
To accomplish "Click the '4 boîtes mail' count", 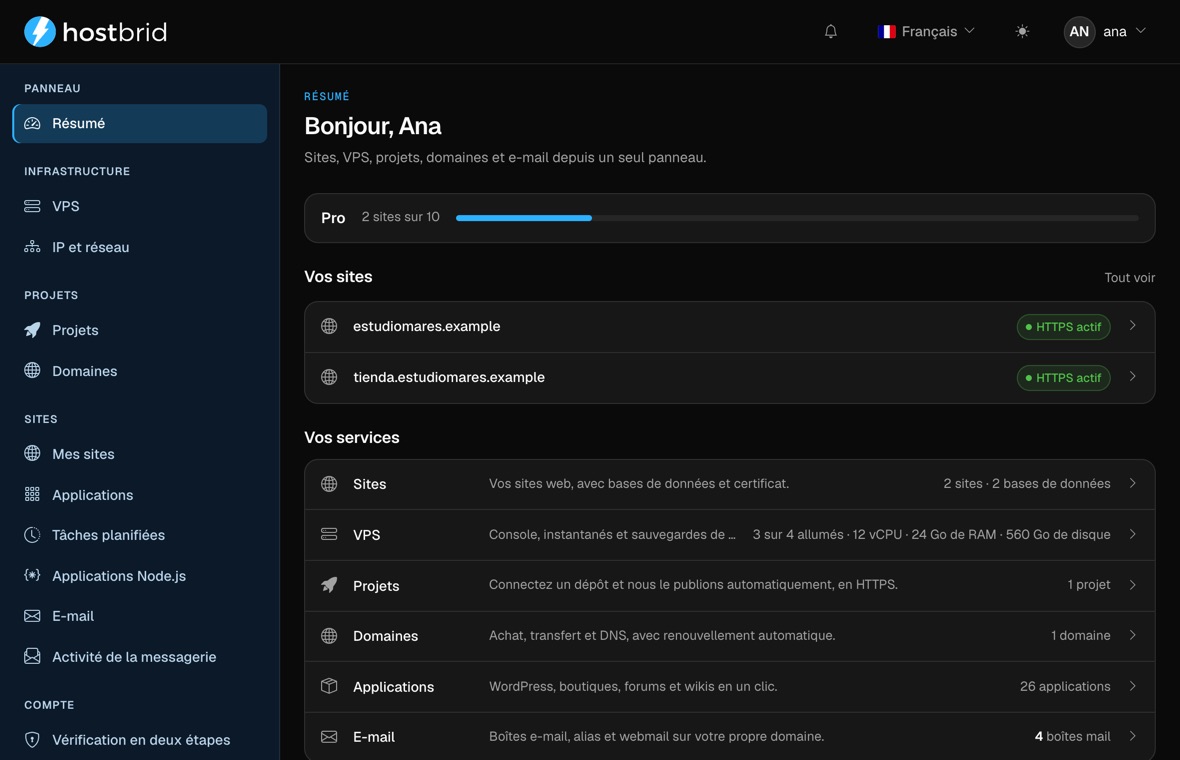I will (x=1072, y=737).
